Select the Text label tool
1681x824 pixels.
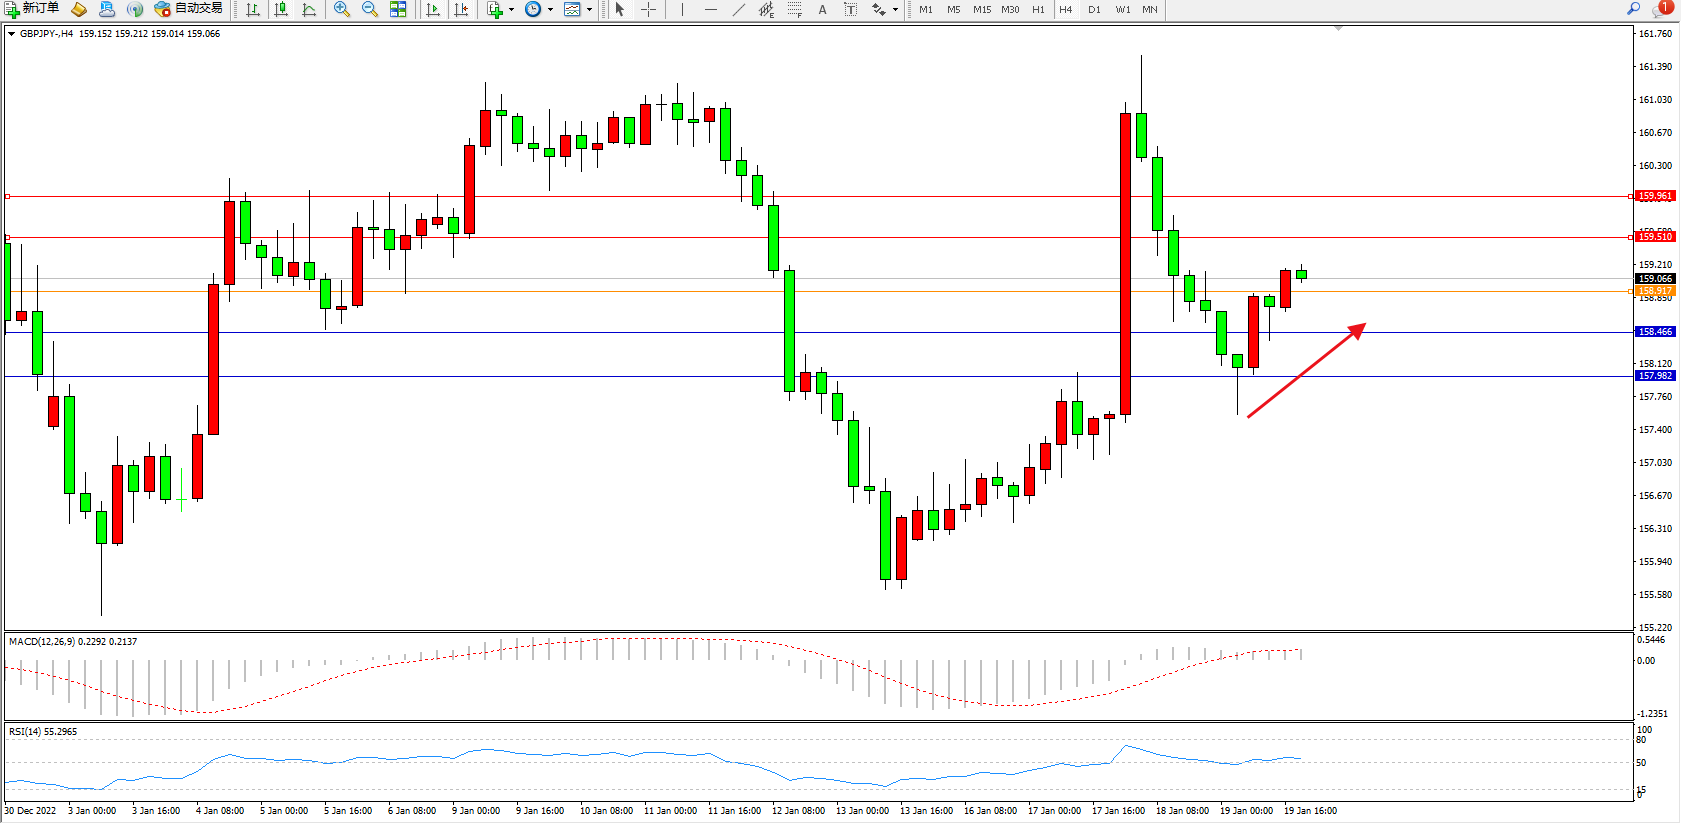tap(822, 9)
